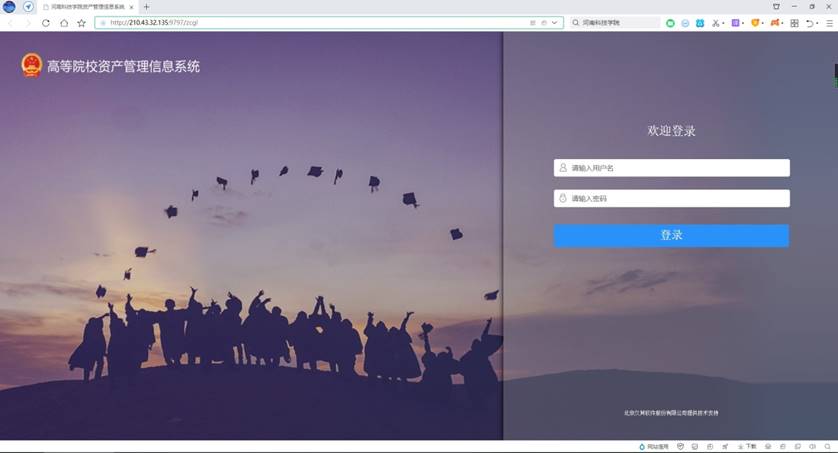838x453 pixels.
Task: Click the zoom magnifier icon in status bar
Action: coord(827,447)
